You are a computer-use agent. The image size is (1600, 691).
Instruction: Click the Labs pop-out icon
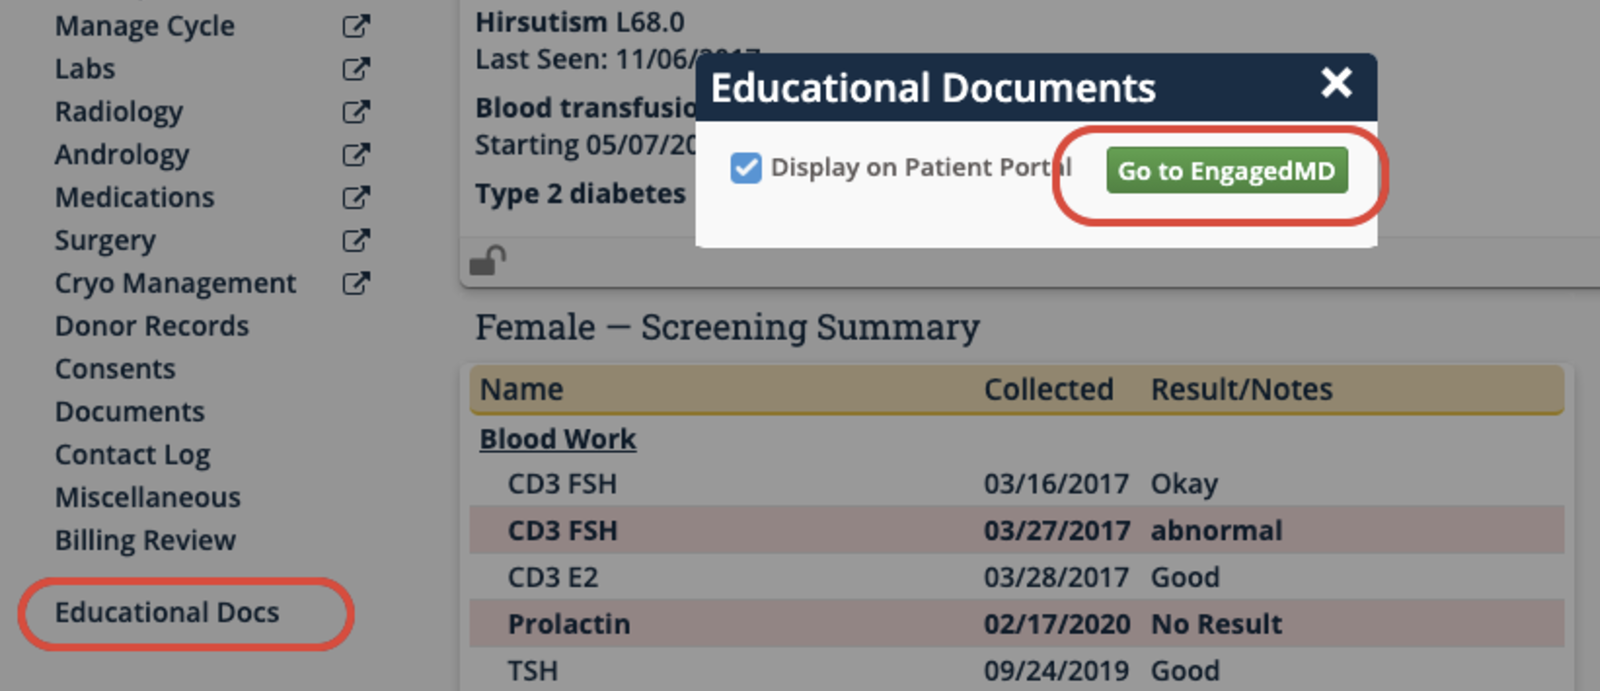(356, 69)
